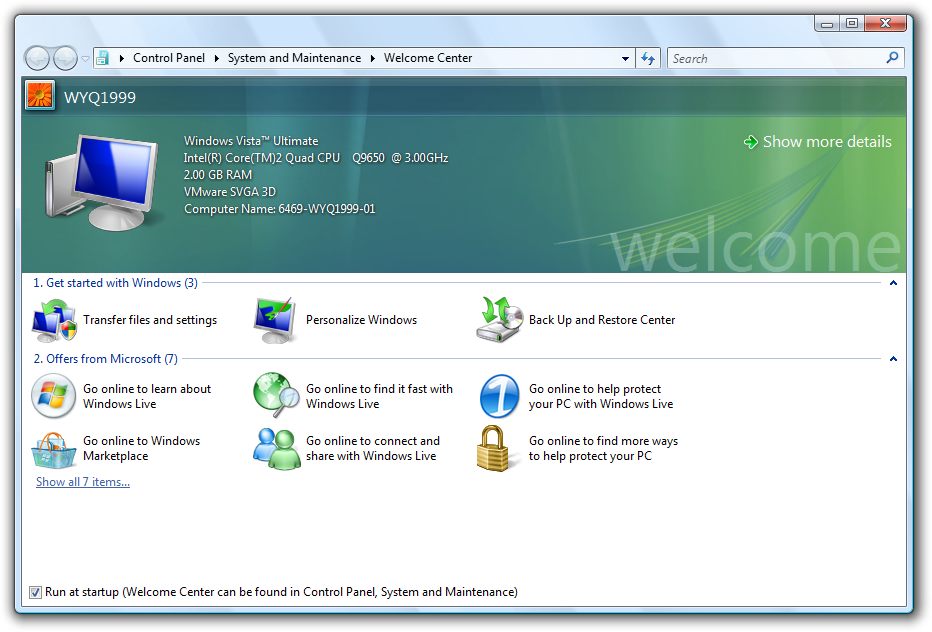Click the Show all 7 items link

(83, 482)
